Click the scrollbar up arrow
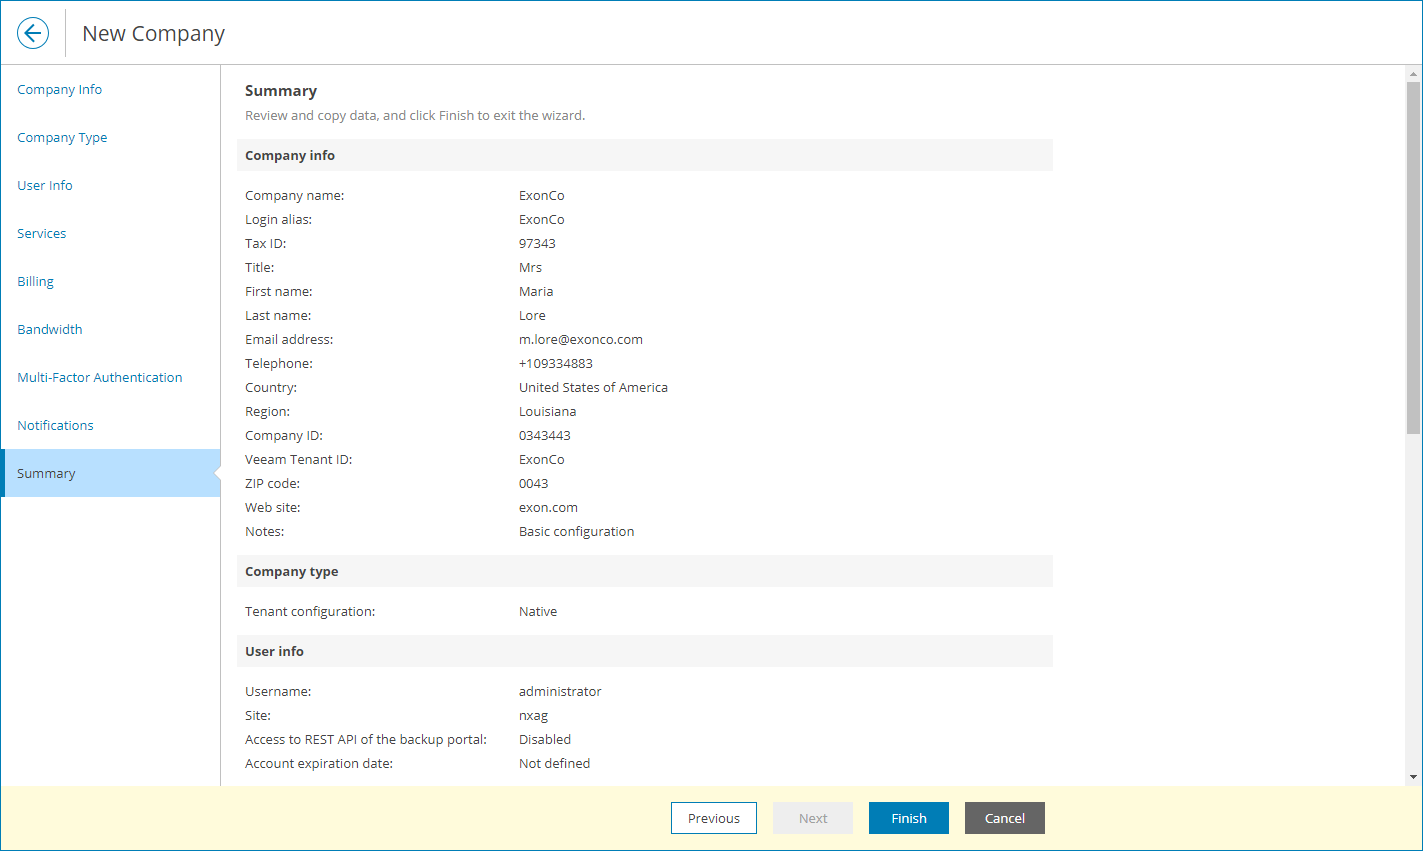 1412,72
